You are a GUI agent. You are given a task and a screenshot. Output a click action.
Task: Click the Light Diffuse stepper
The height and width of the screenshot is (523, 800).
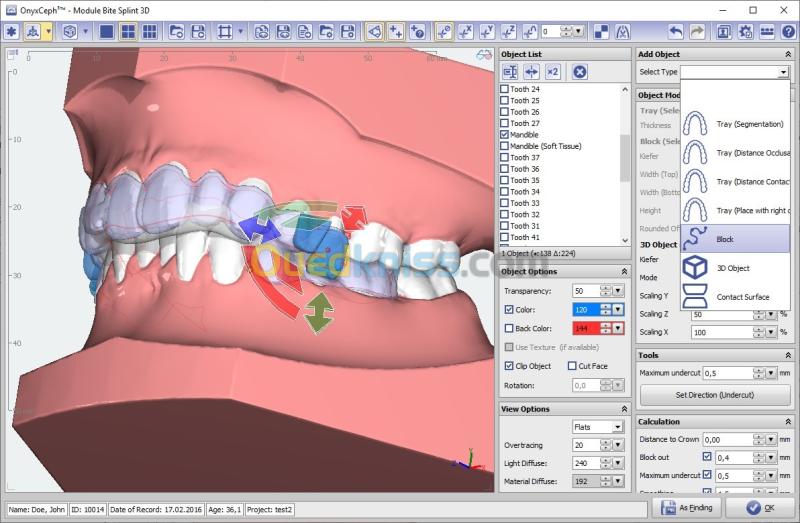pyautogui.click(x=605, y=463)
